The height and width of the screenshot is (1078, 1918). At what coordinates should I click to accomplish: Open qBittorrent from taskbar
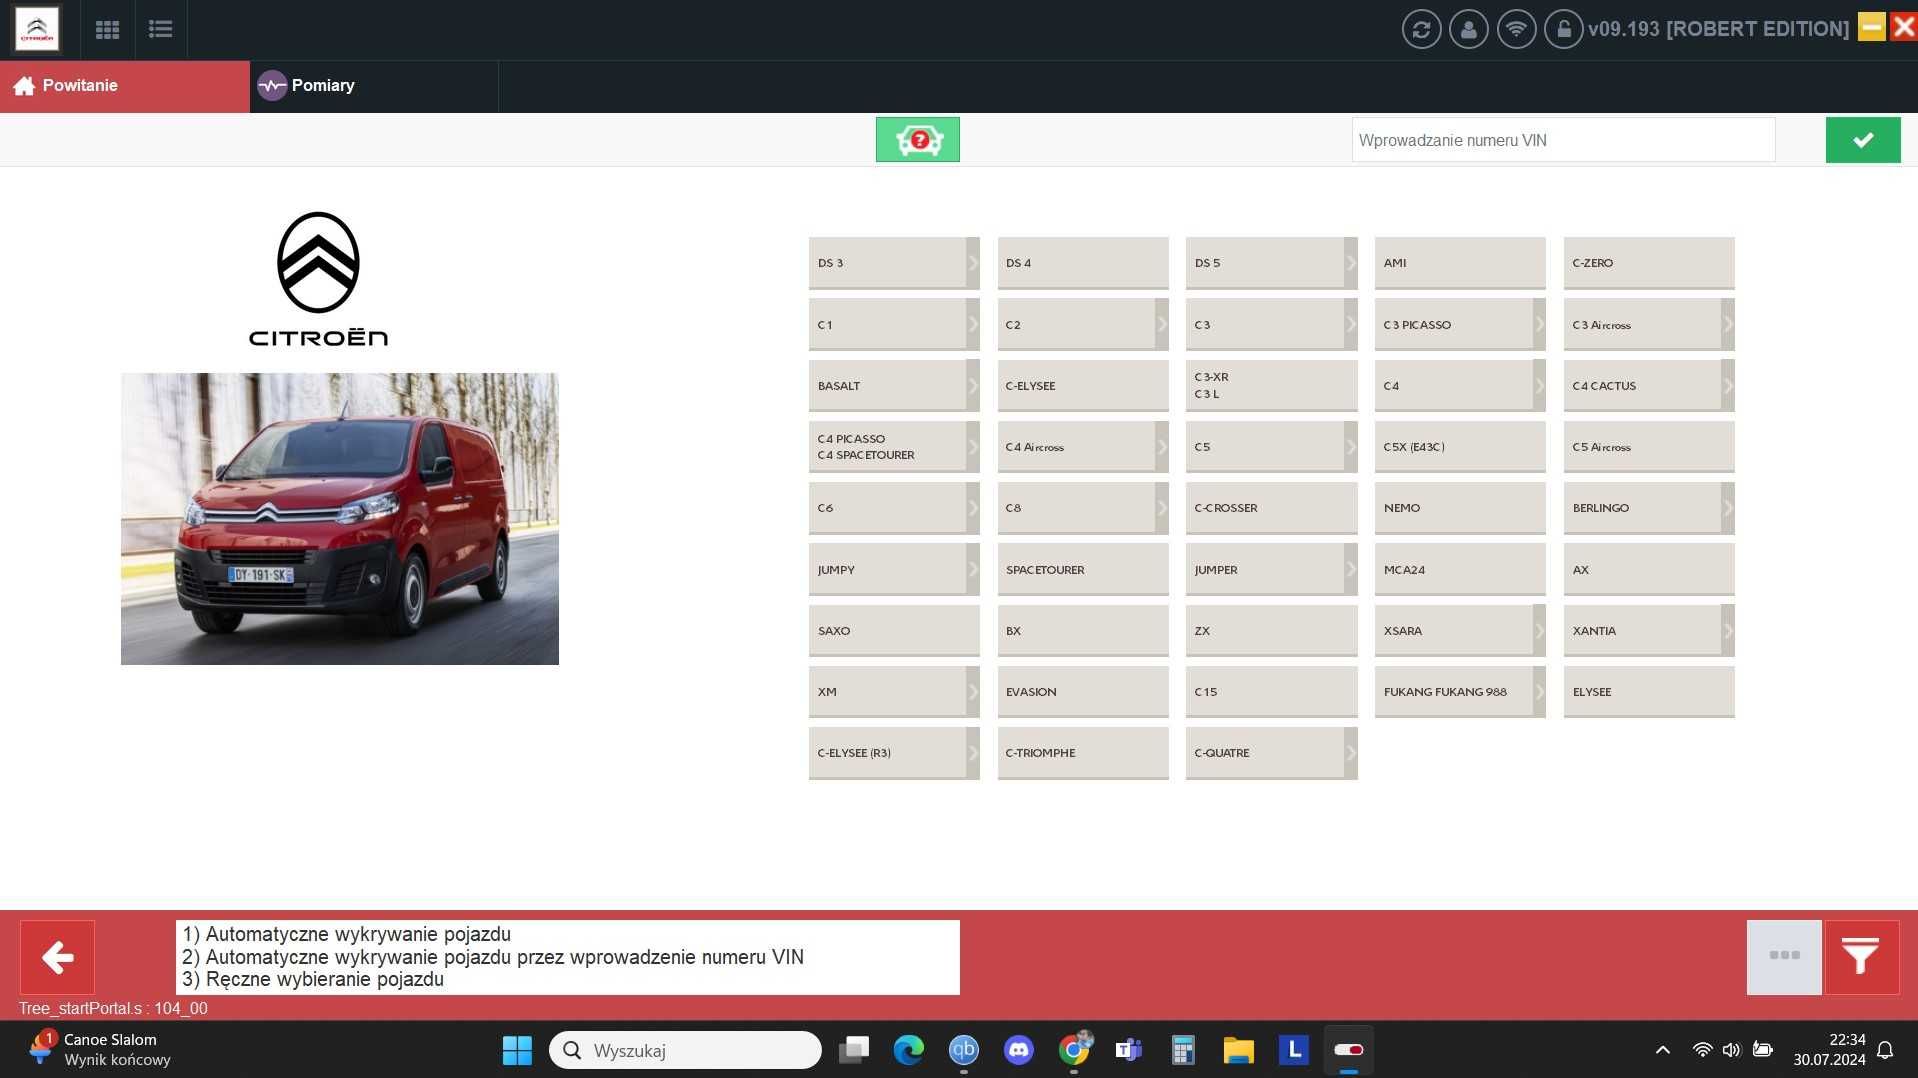(x=964, y=1050)
